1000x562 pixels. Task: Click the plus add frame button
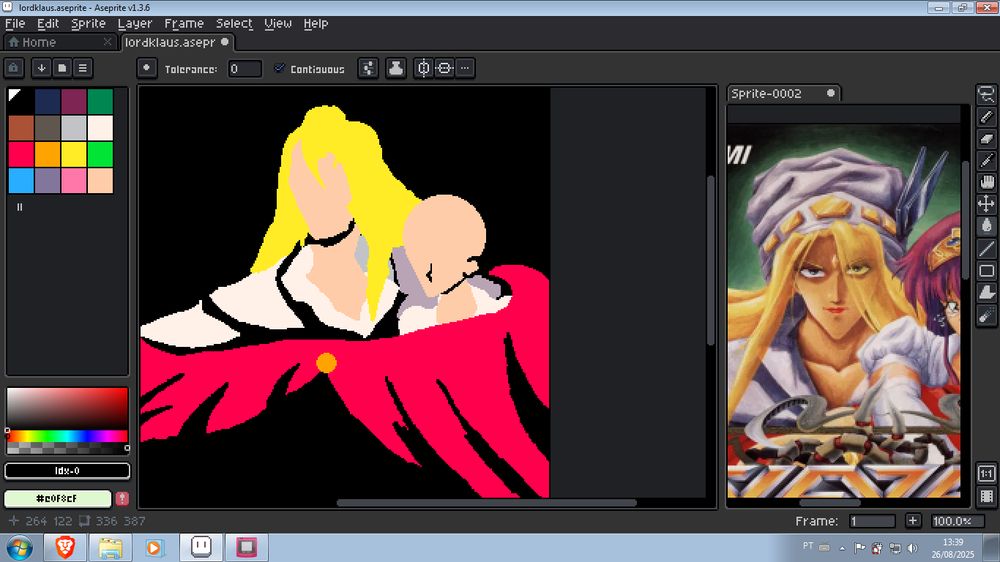tap(913, 521)
